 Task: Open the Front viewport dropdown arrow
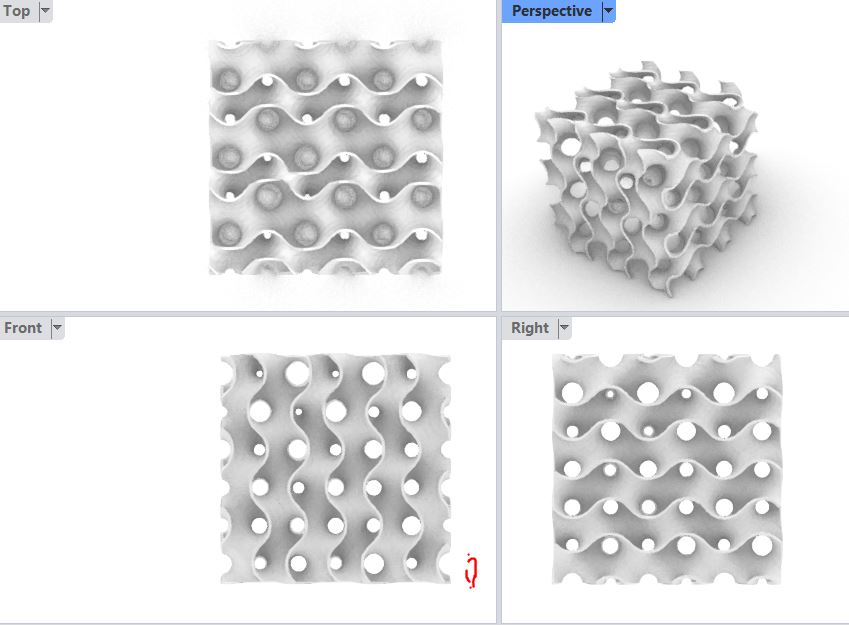tap(57, 328)
